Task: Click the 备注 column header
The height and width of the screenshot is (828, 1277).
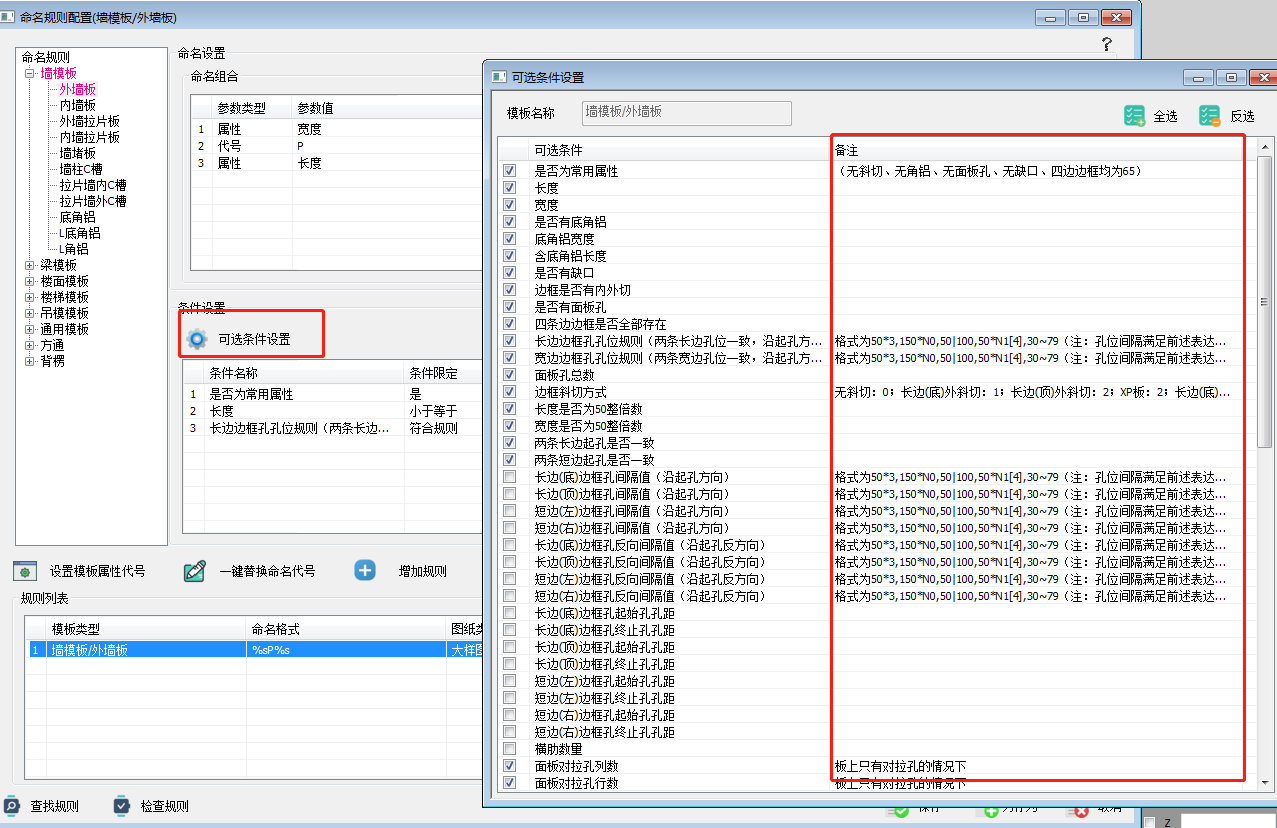Action: 1043,150
